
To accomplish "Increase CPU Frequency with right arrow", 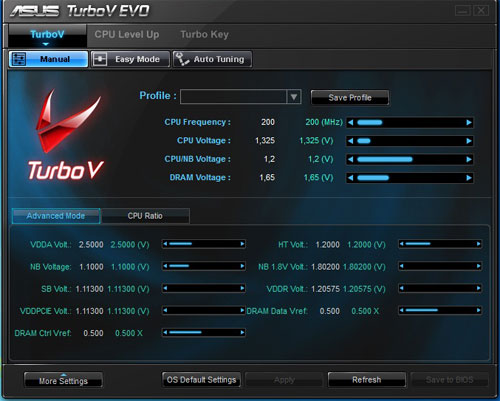I will [469, 122].
